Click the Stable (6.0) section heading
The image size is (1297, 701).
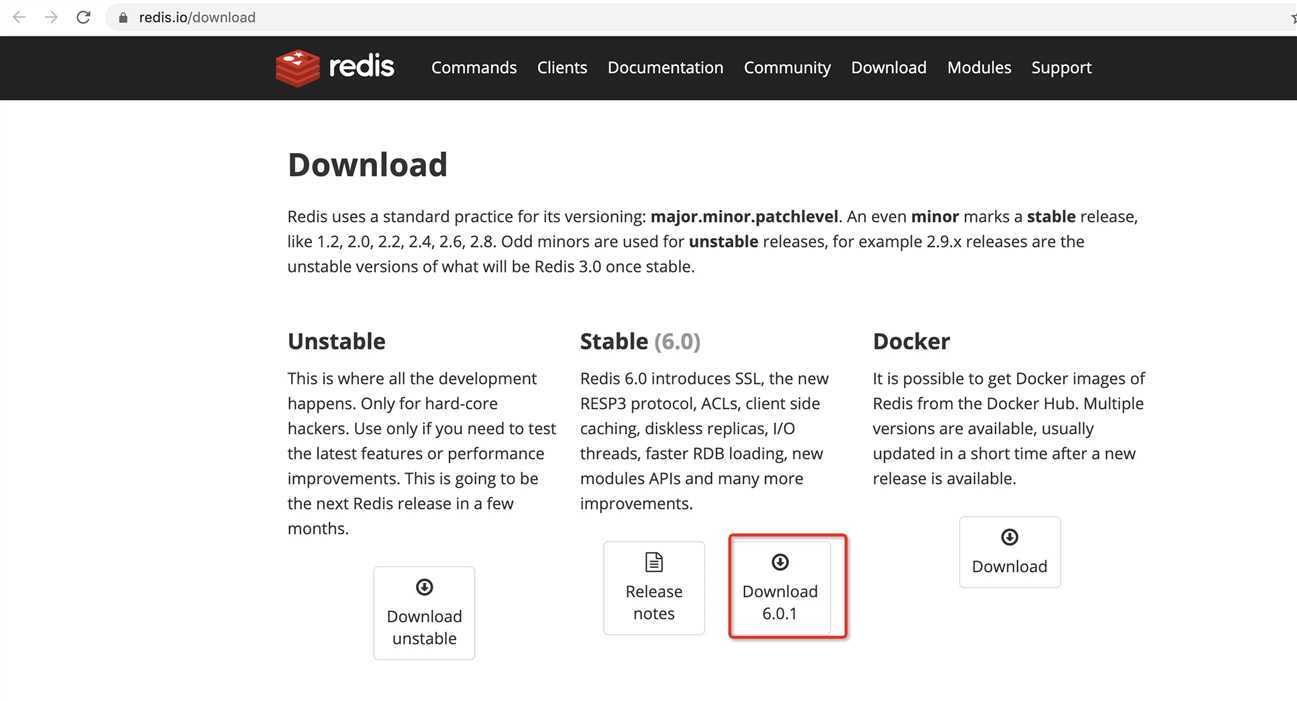coord(640,341)
